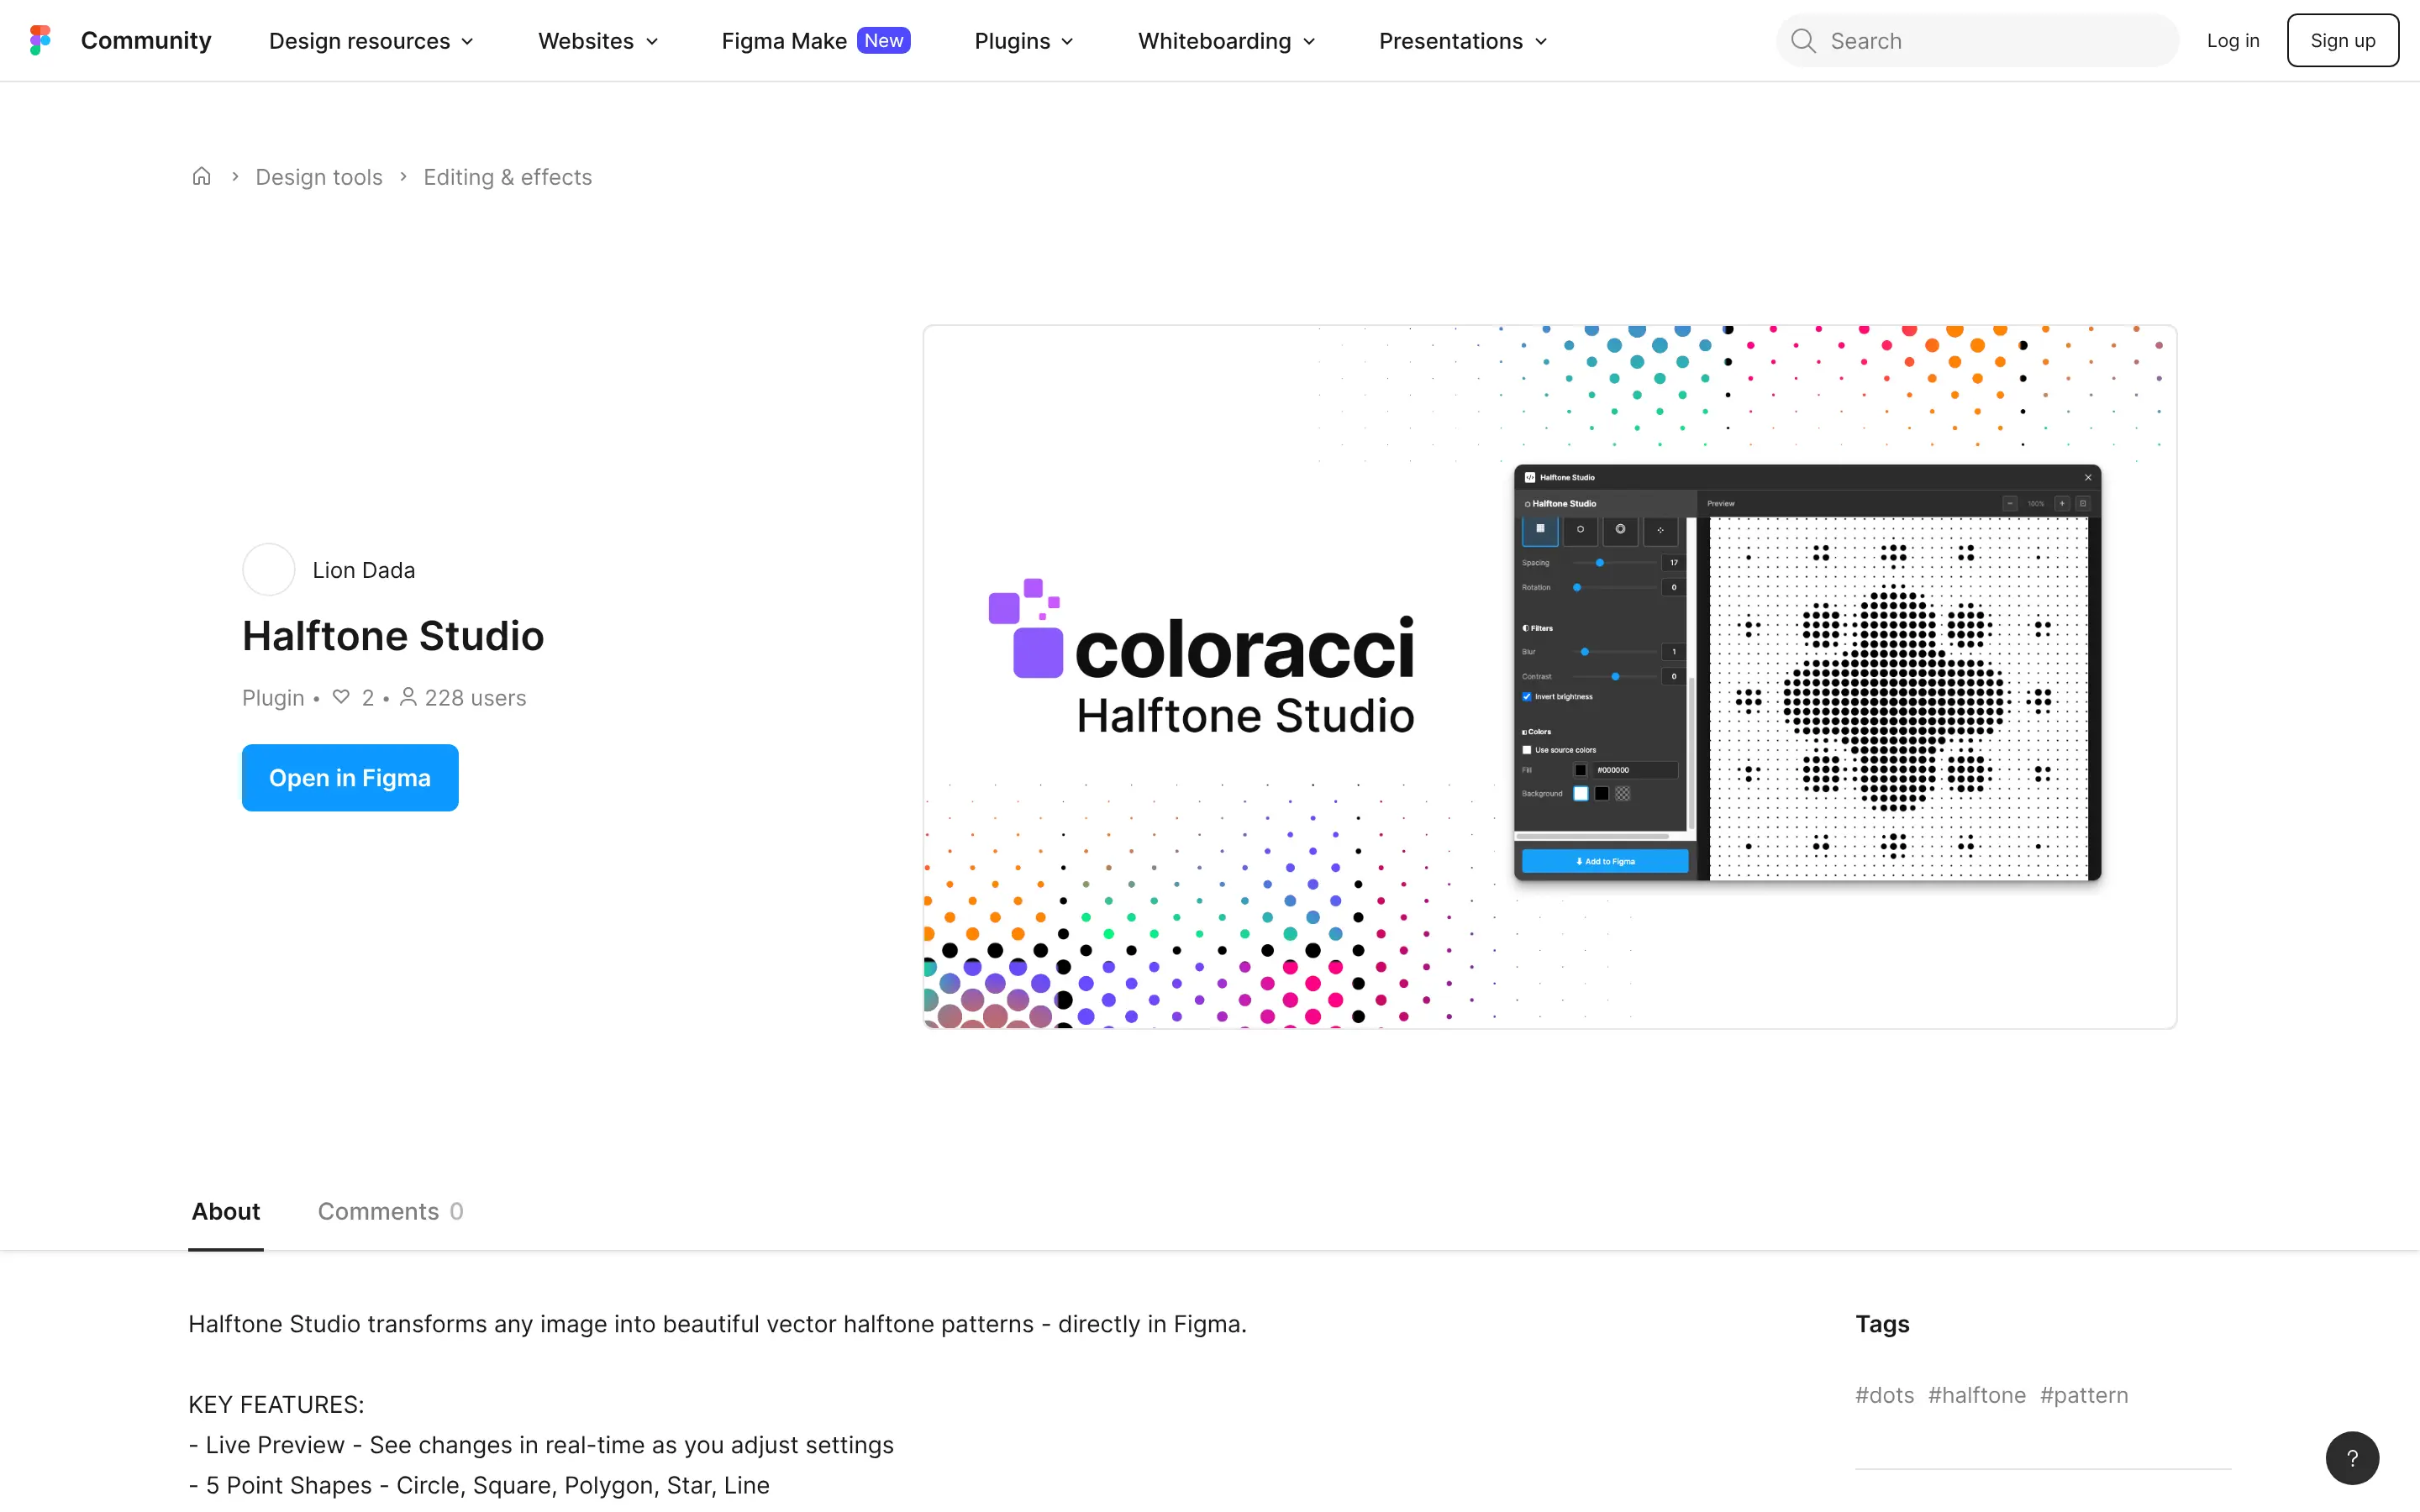This screenshot has height=1512, width=2420.
Task: Select the transparent checkerboard background option
Action: (1623, 795)
